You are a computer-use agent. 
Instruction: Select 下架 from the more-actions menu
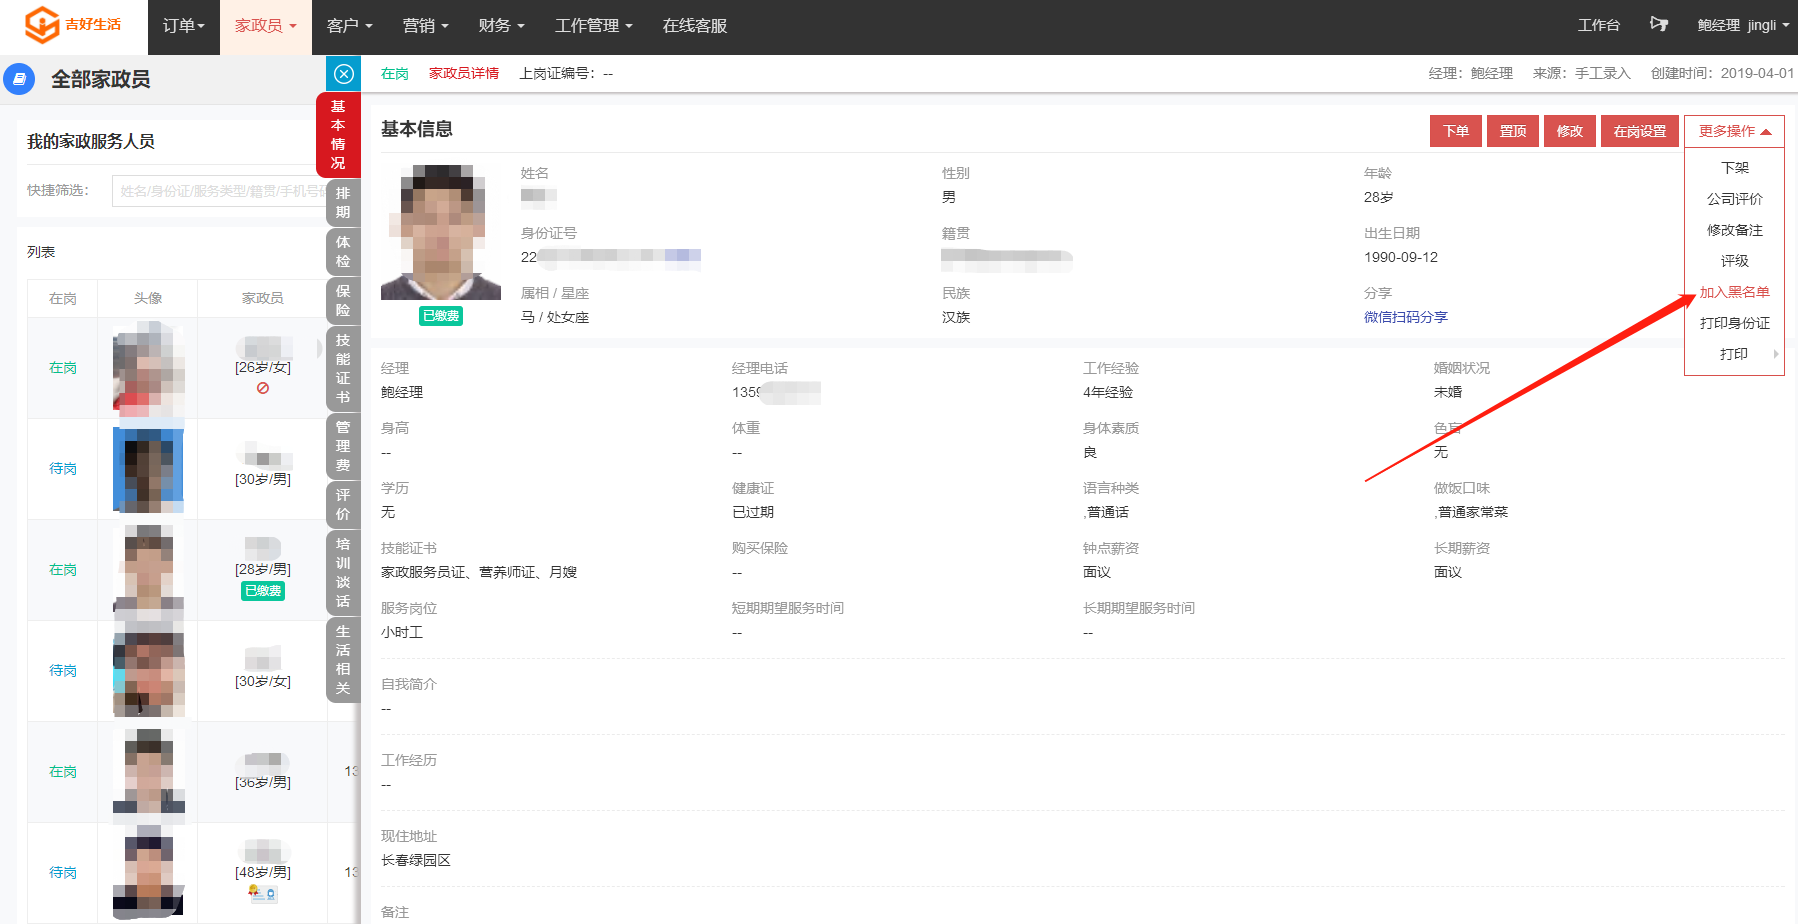pyautogui.click(x=1734, y=168)
